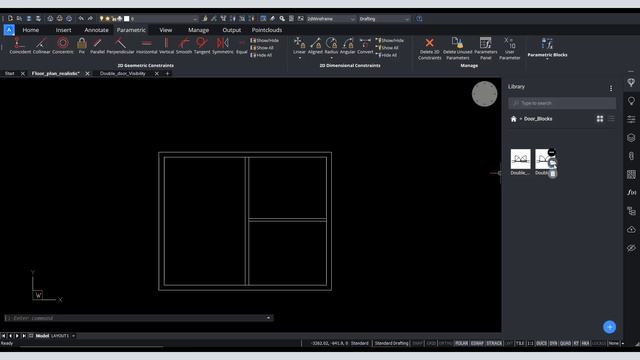Open the Settings sliders side panel icon
Viewport: 640px width, 360px height.
click(x=631, y=119)
